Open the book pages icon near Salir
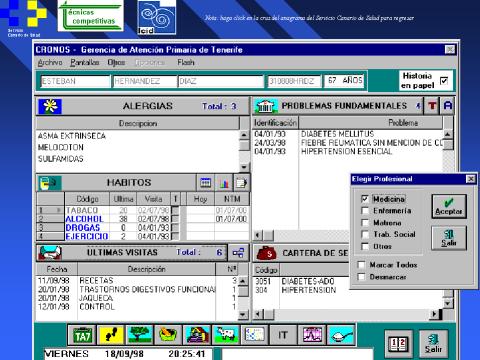Viewport: 480px width, 360px height. click(398, 344)
